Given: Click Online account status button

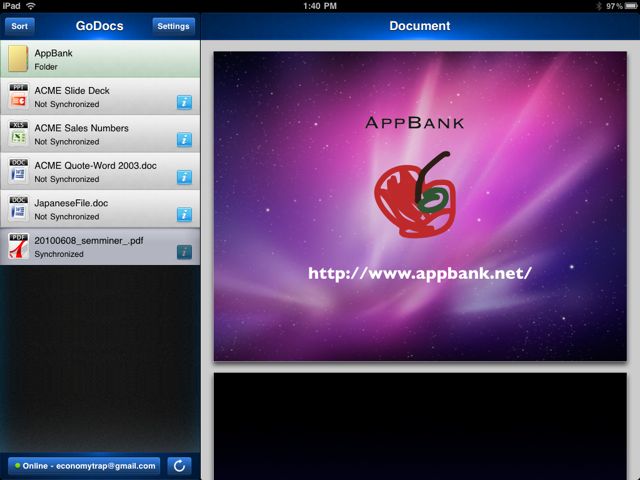Looking at the screenshot, I should point(84,466).
